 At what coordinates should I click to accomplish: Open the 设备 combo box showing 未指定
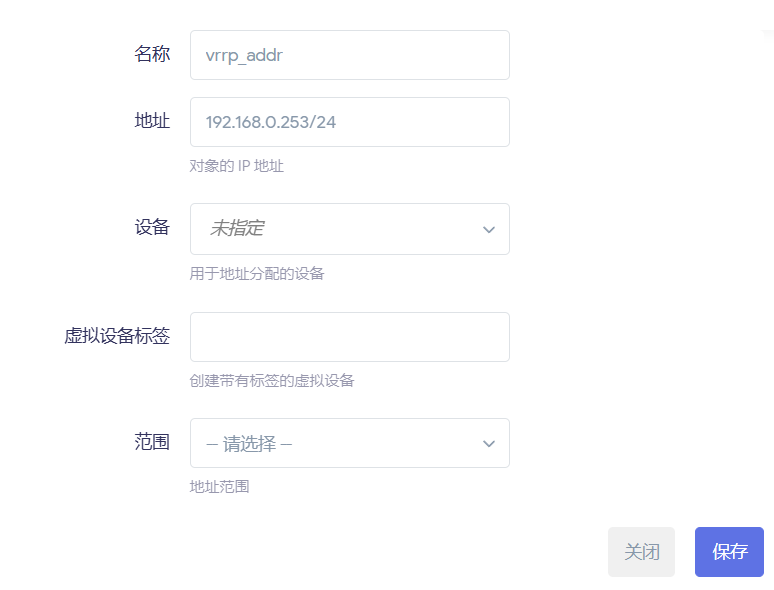click(x=349, y=229)
